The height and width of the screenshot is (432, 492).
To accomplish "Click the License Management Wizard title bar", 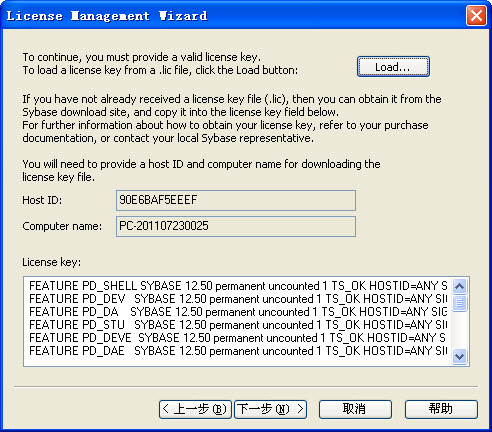I will point(233,16).
